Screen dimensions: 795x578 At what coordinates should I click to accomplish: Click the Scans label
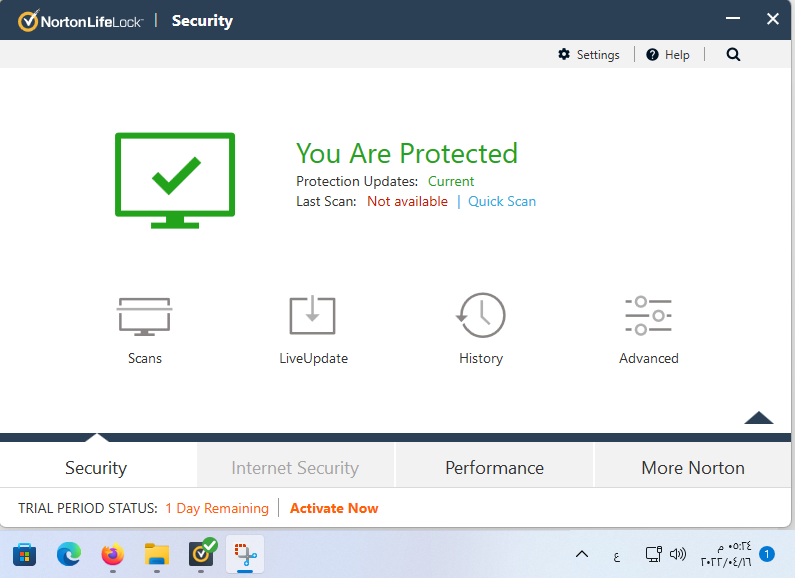[x=144, y=358]
